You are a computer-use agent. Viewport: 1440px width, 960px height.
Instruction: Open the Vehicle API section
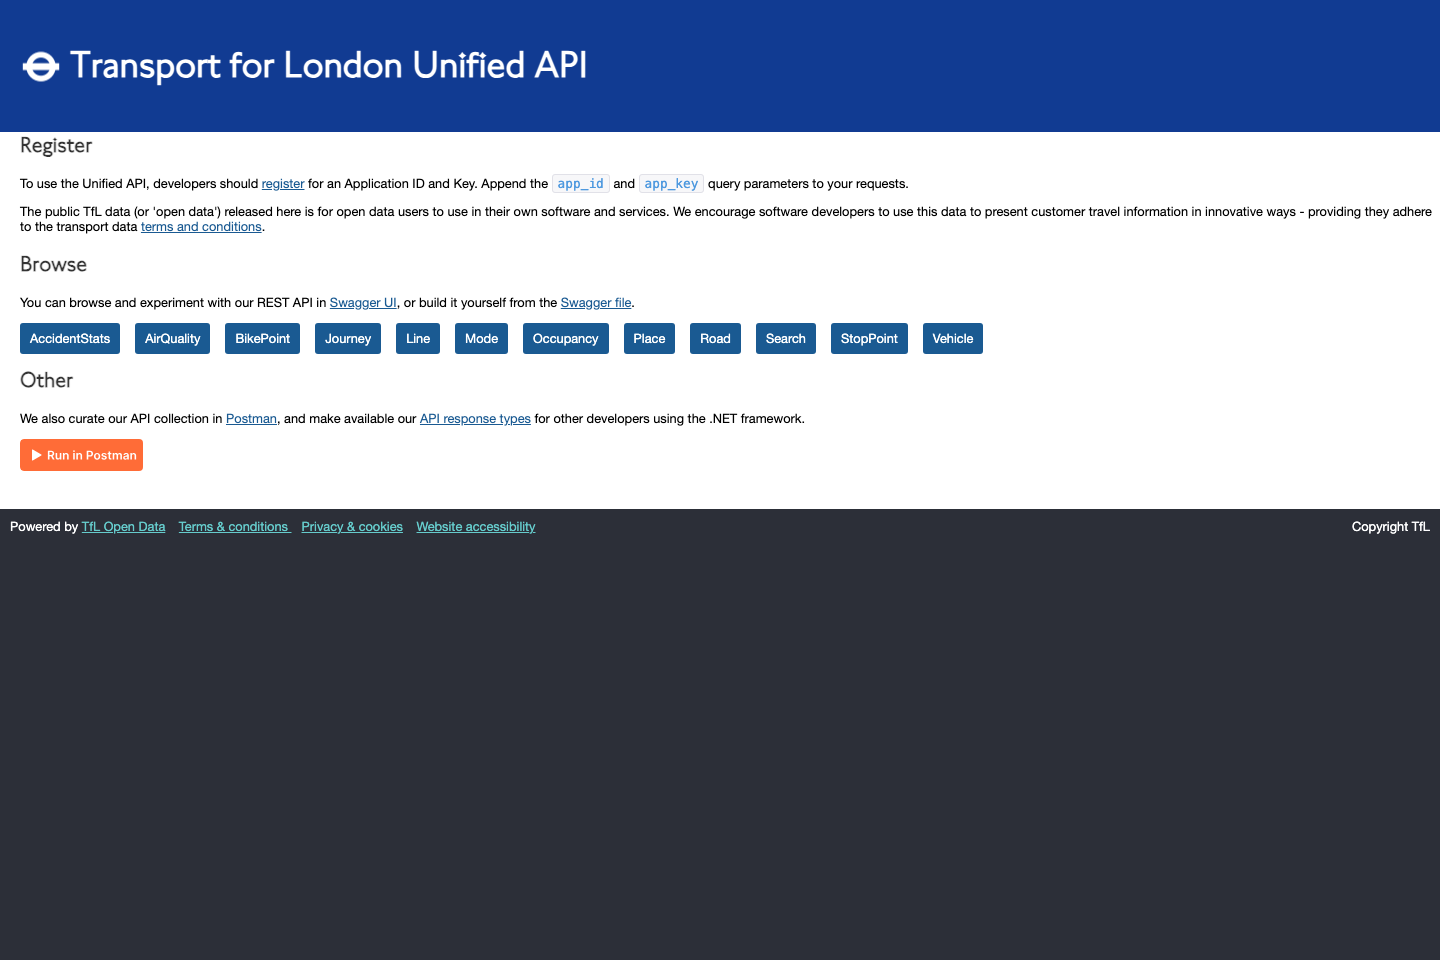tap(952, 338)
